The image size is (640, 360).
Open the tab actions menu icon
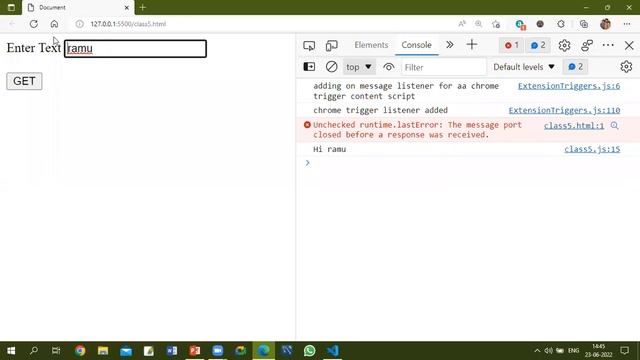11,7
